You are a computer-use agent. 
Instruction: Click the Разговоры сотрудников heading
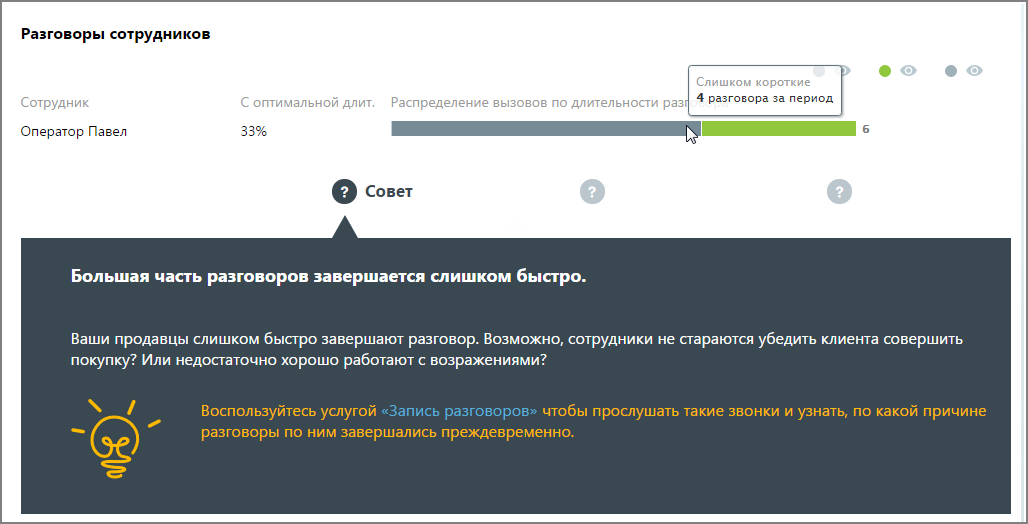click(115, 34)
